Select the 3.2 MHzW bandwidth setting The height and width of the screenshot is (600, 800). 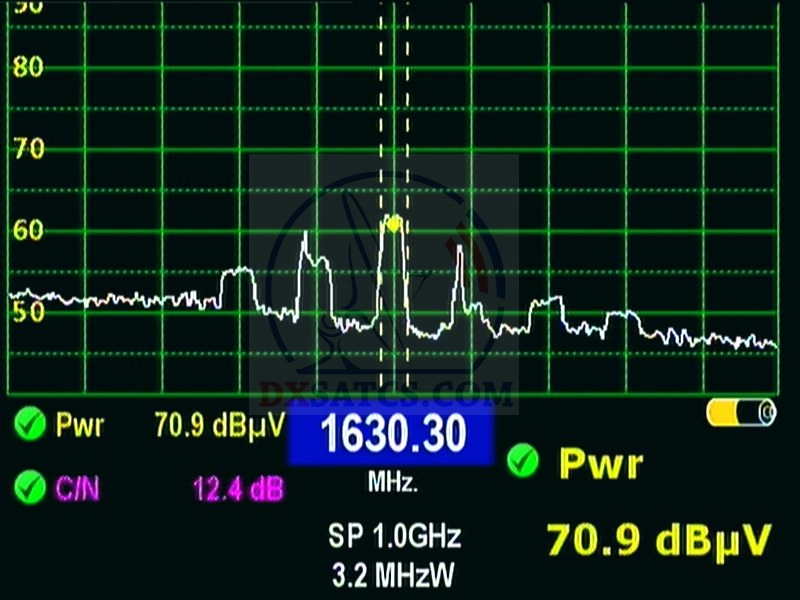tap(394, 576)
